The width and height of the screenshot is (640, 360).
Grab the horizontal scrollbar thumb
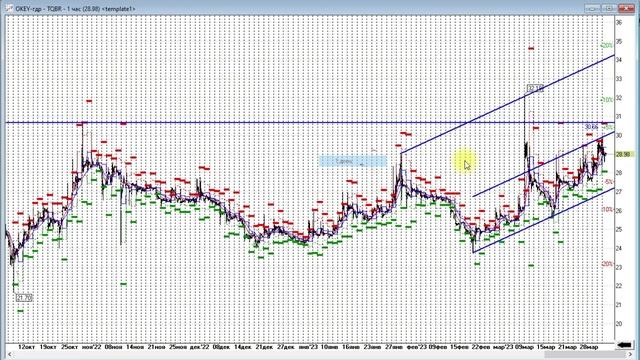(584, 355)
